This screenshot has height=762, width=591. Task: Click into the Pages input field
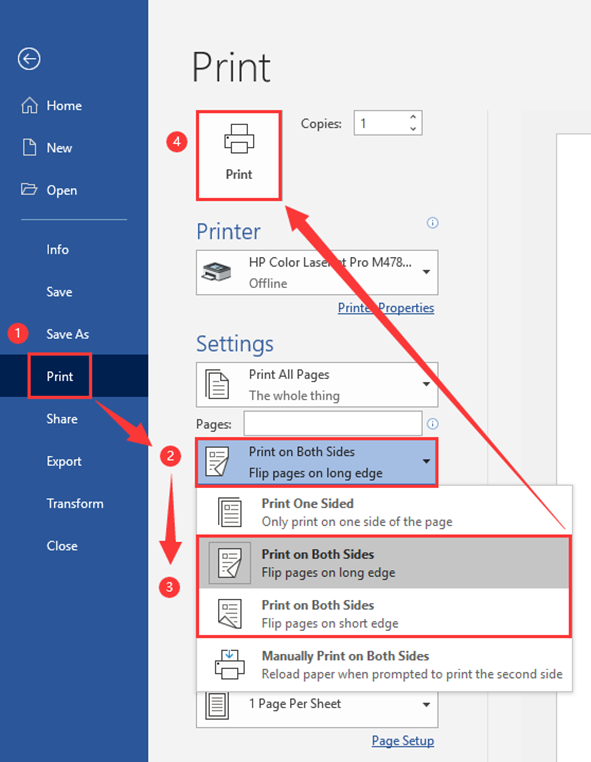point(333,423)
